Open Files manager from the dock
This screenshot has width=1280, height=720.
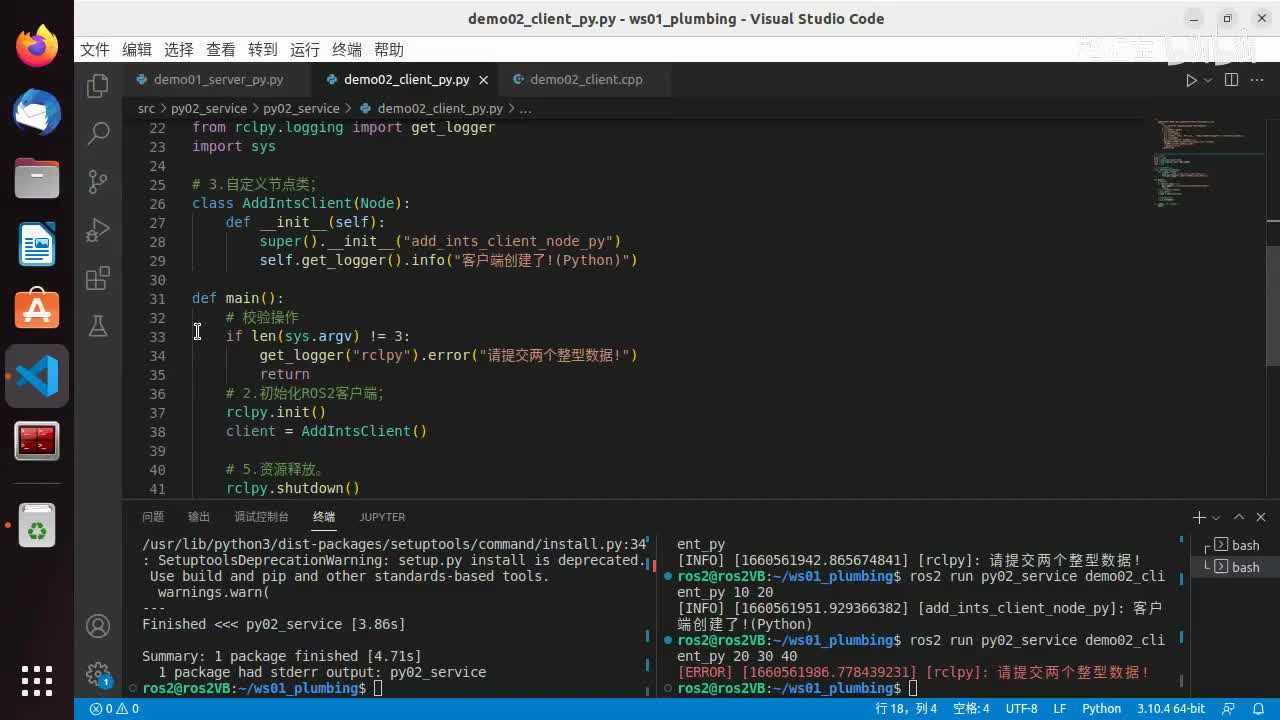37,179
